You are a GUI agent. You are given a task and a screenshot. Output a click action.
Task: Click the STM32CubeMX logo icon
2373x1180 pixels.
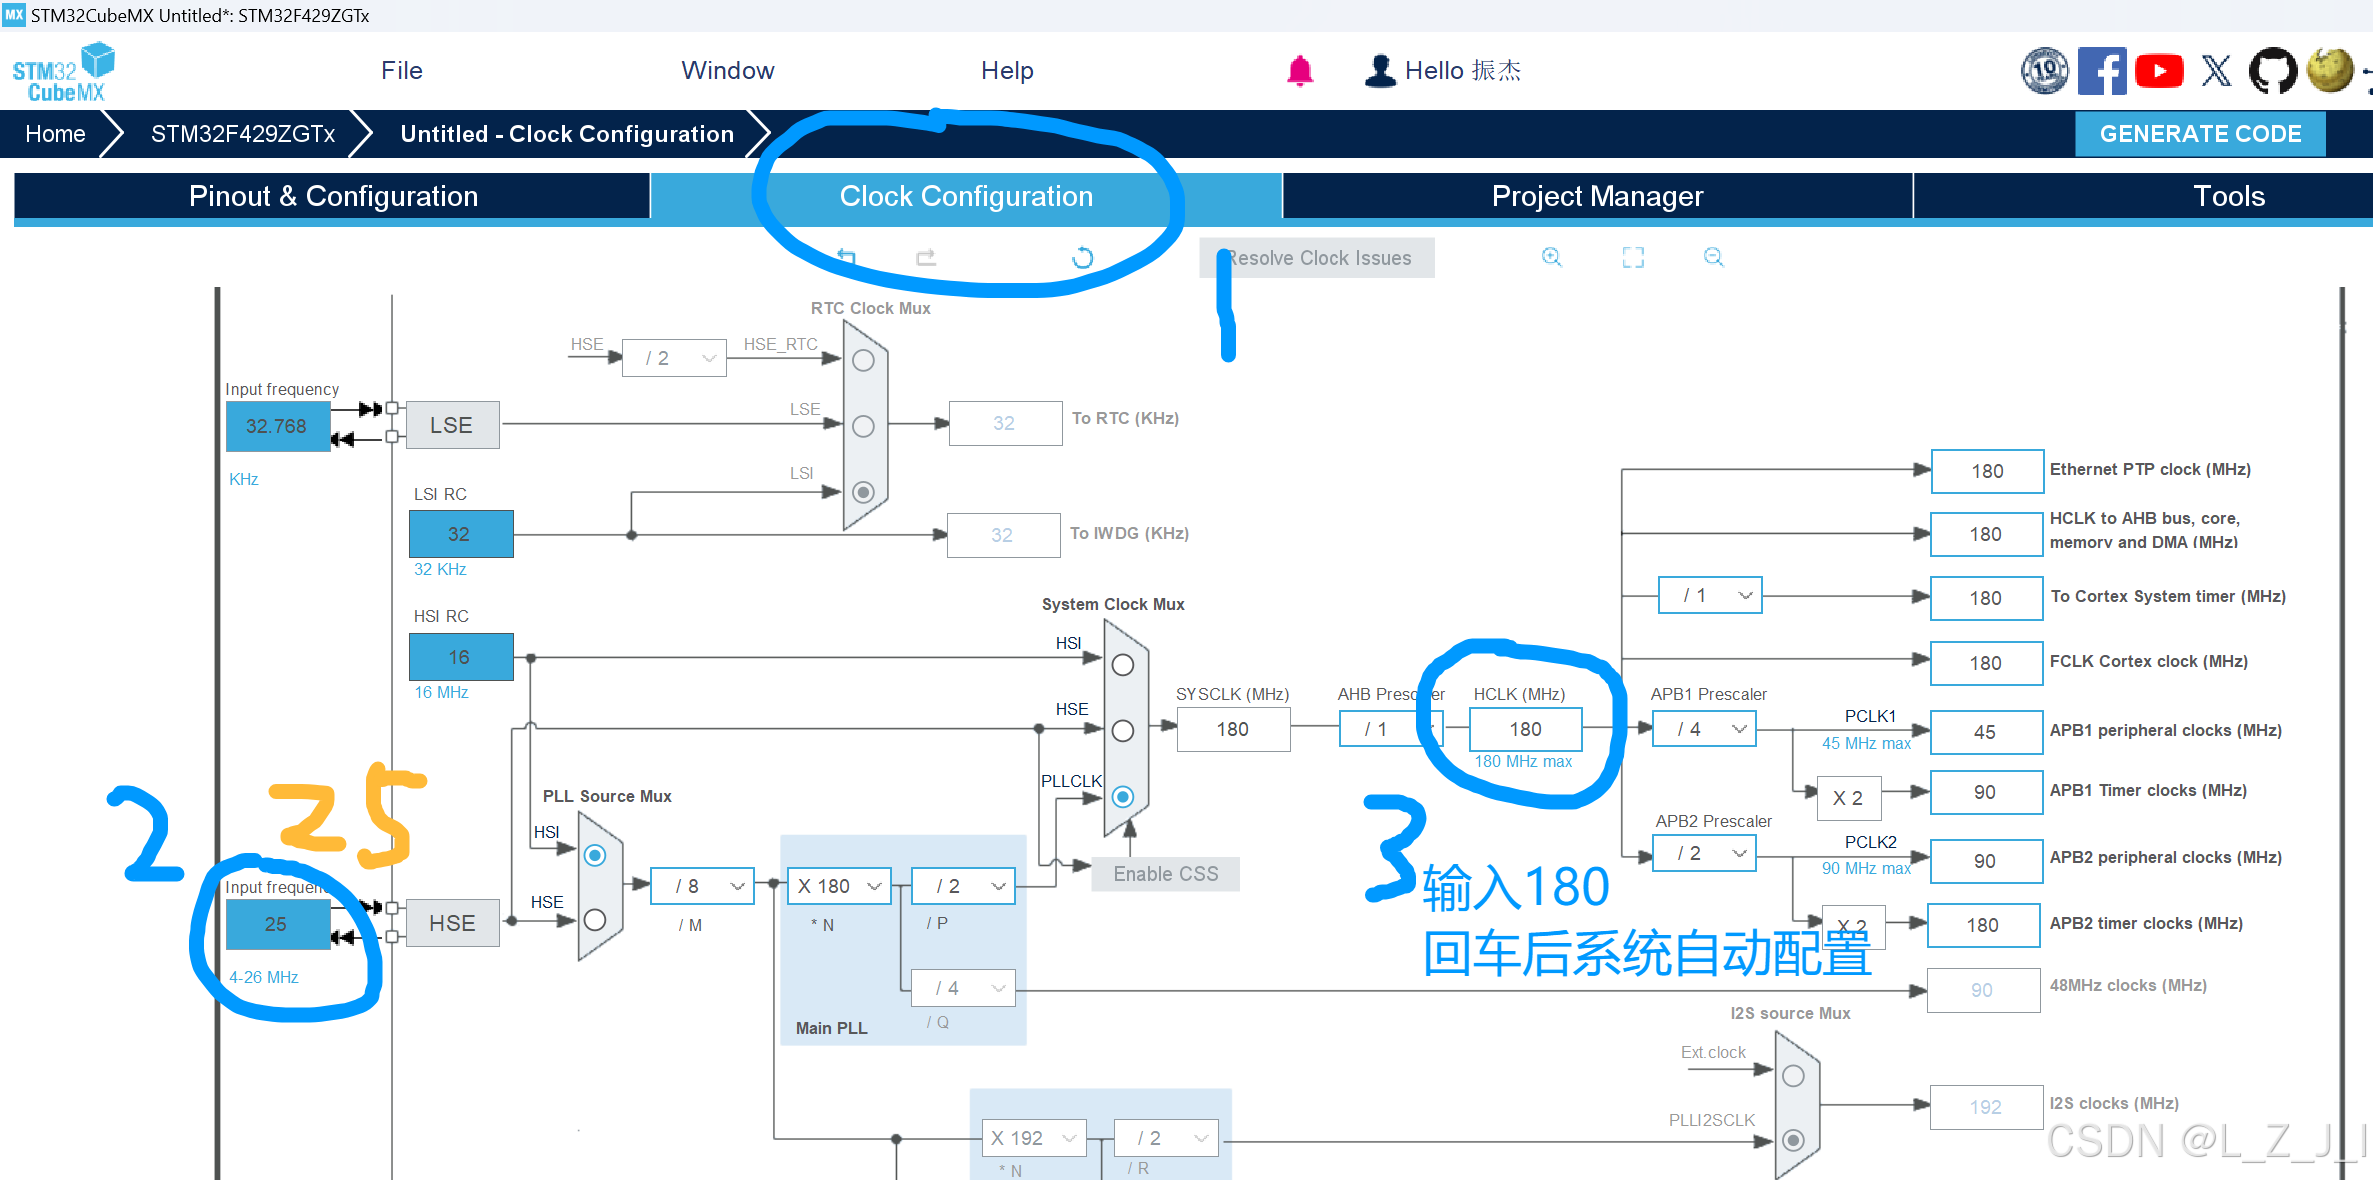63,72
